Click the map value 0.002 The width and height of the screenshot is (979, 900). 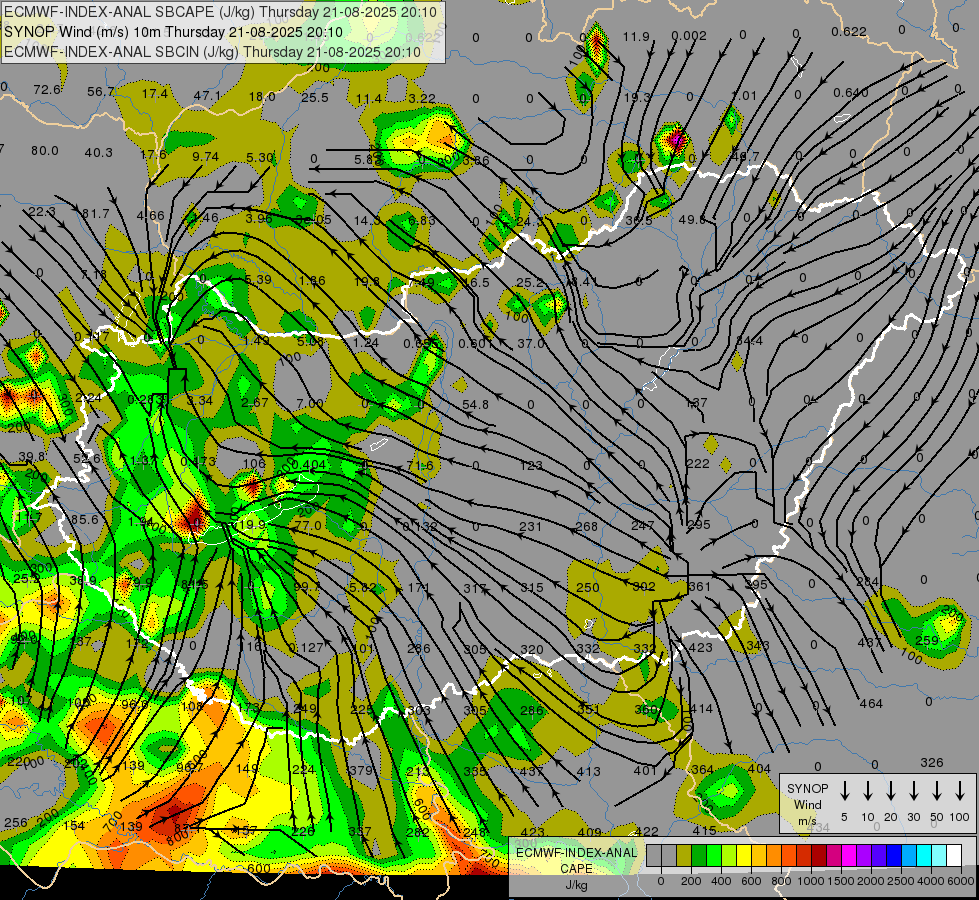(689, 36)
